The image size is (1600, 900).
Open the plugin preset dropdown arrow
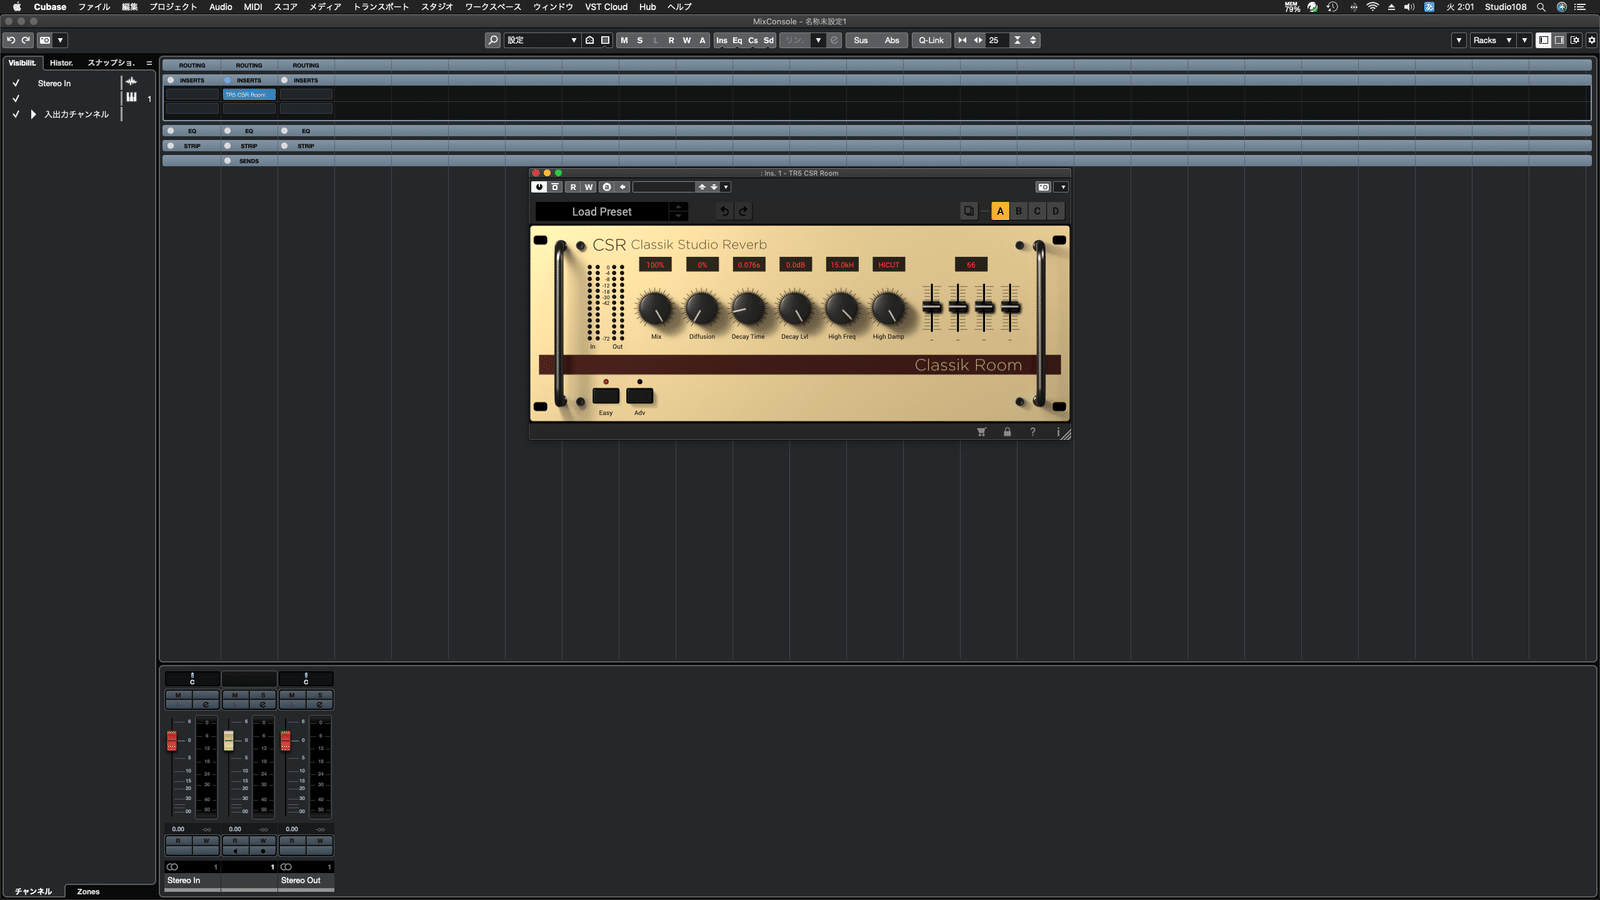click(726, 187)
